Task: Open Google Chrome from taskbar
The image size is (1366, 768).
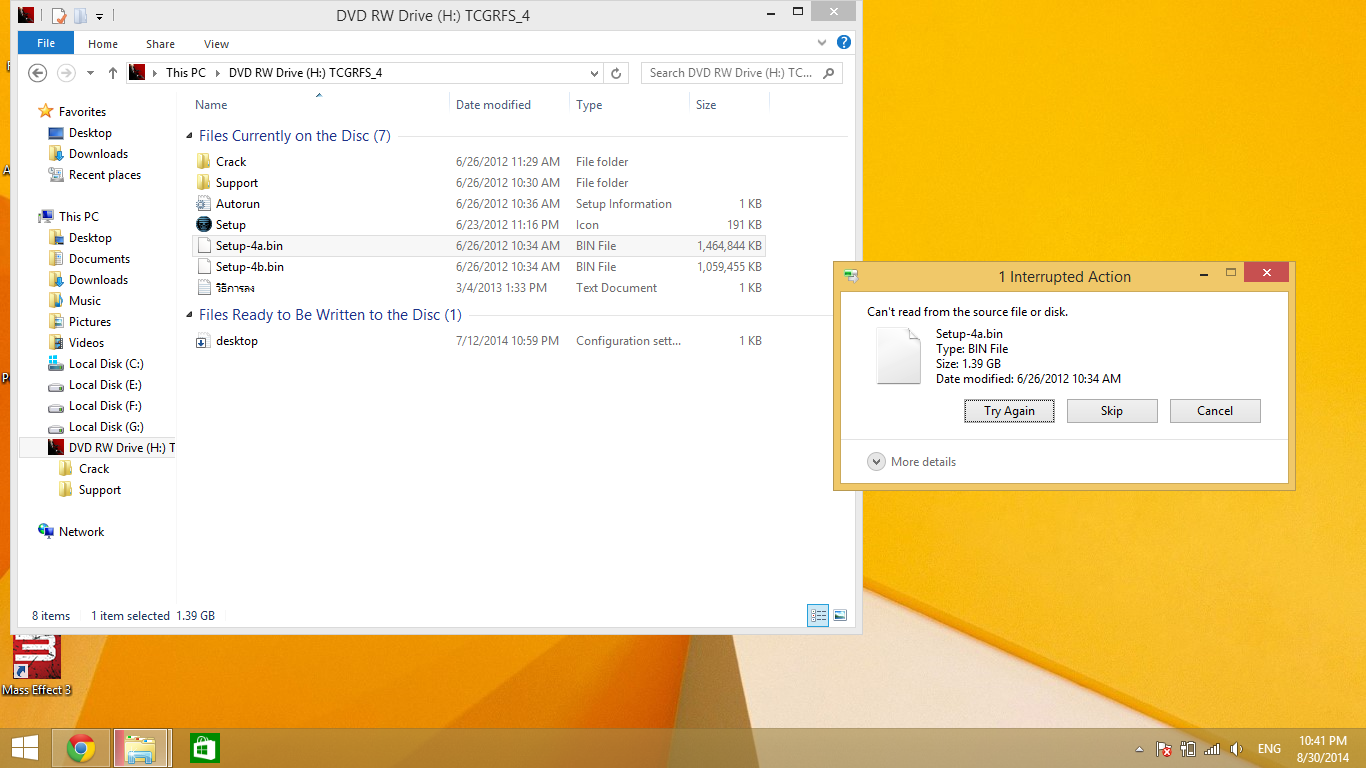Action: tap(81, 748)
